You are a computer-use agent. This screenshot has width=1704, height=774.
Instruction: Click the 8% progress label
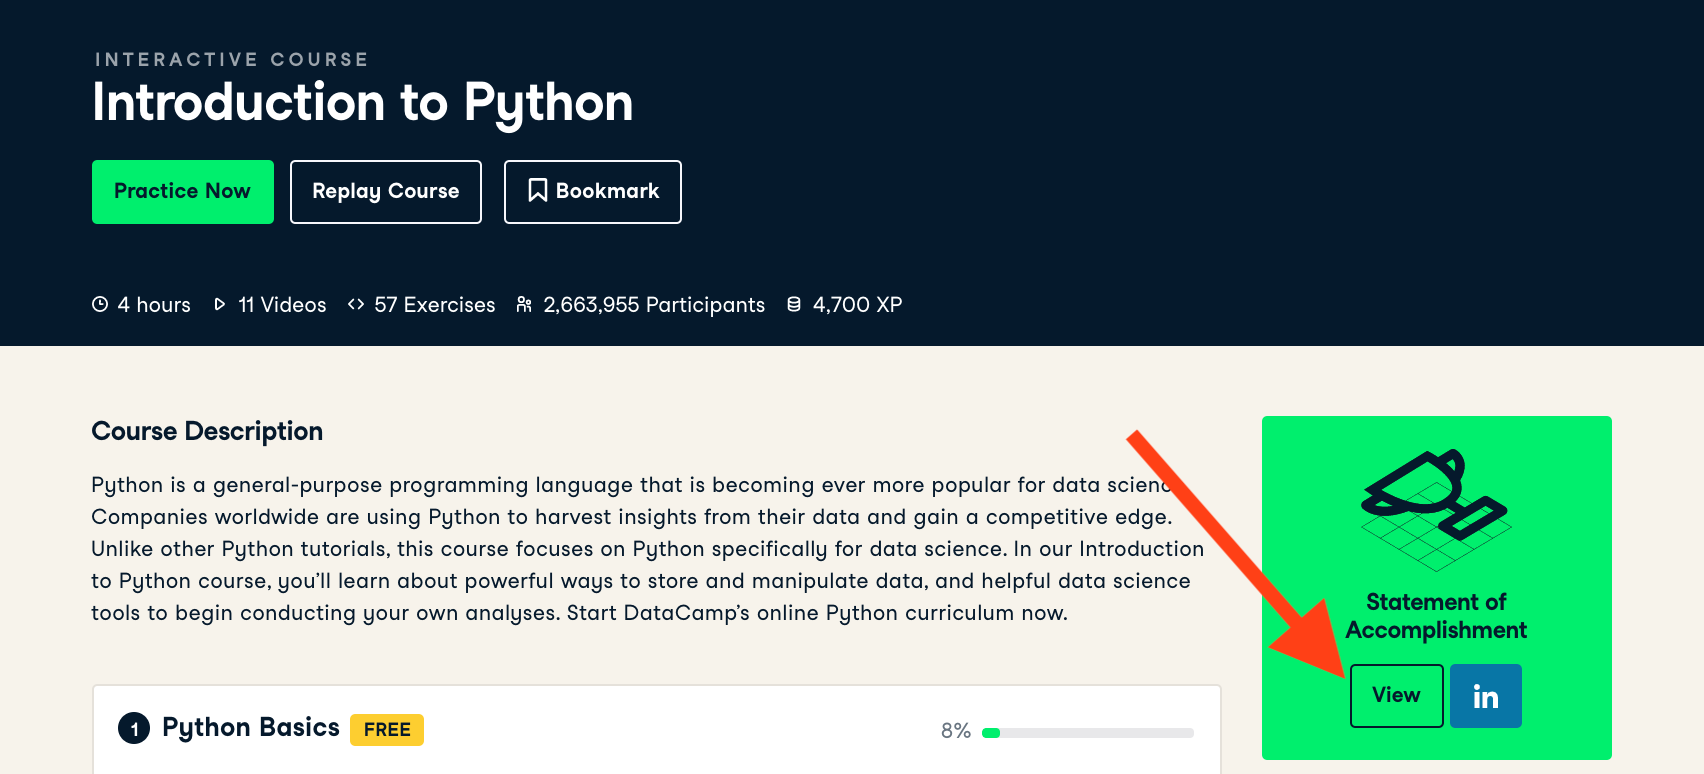pyautogui.click(x=956, y=731)
